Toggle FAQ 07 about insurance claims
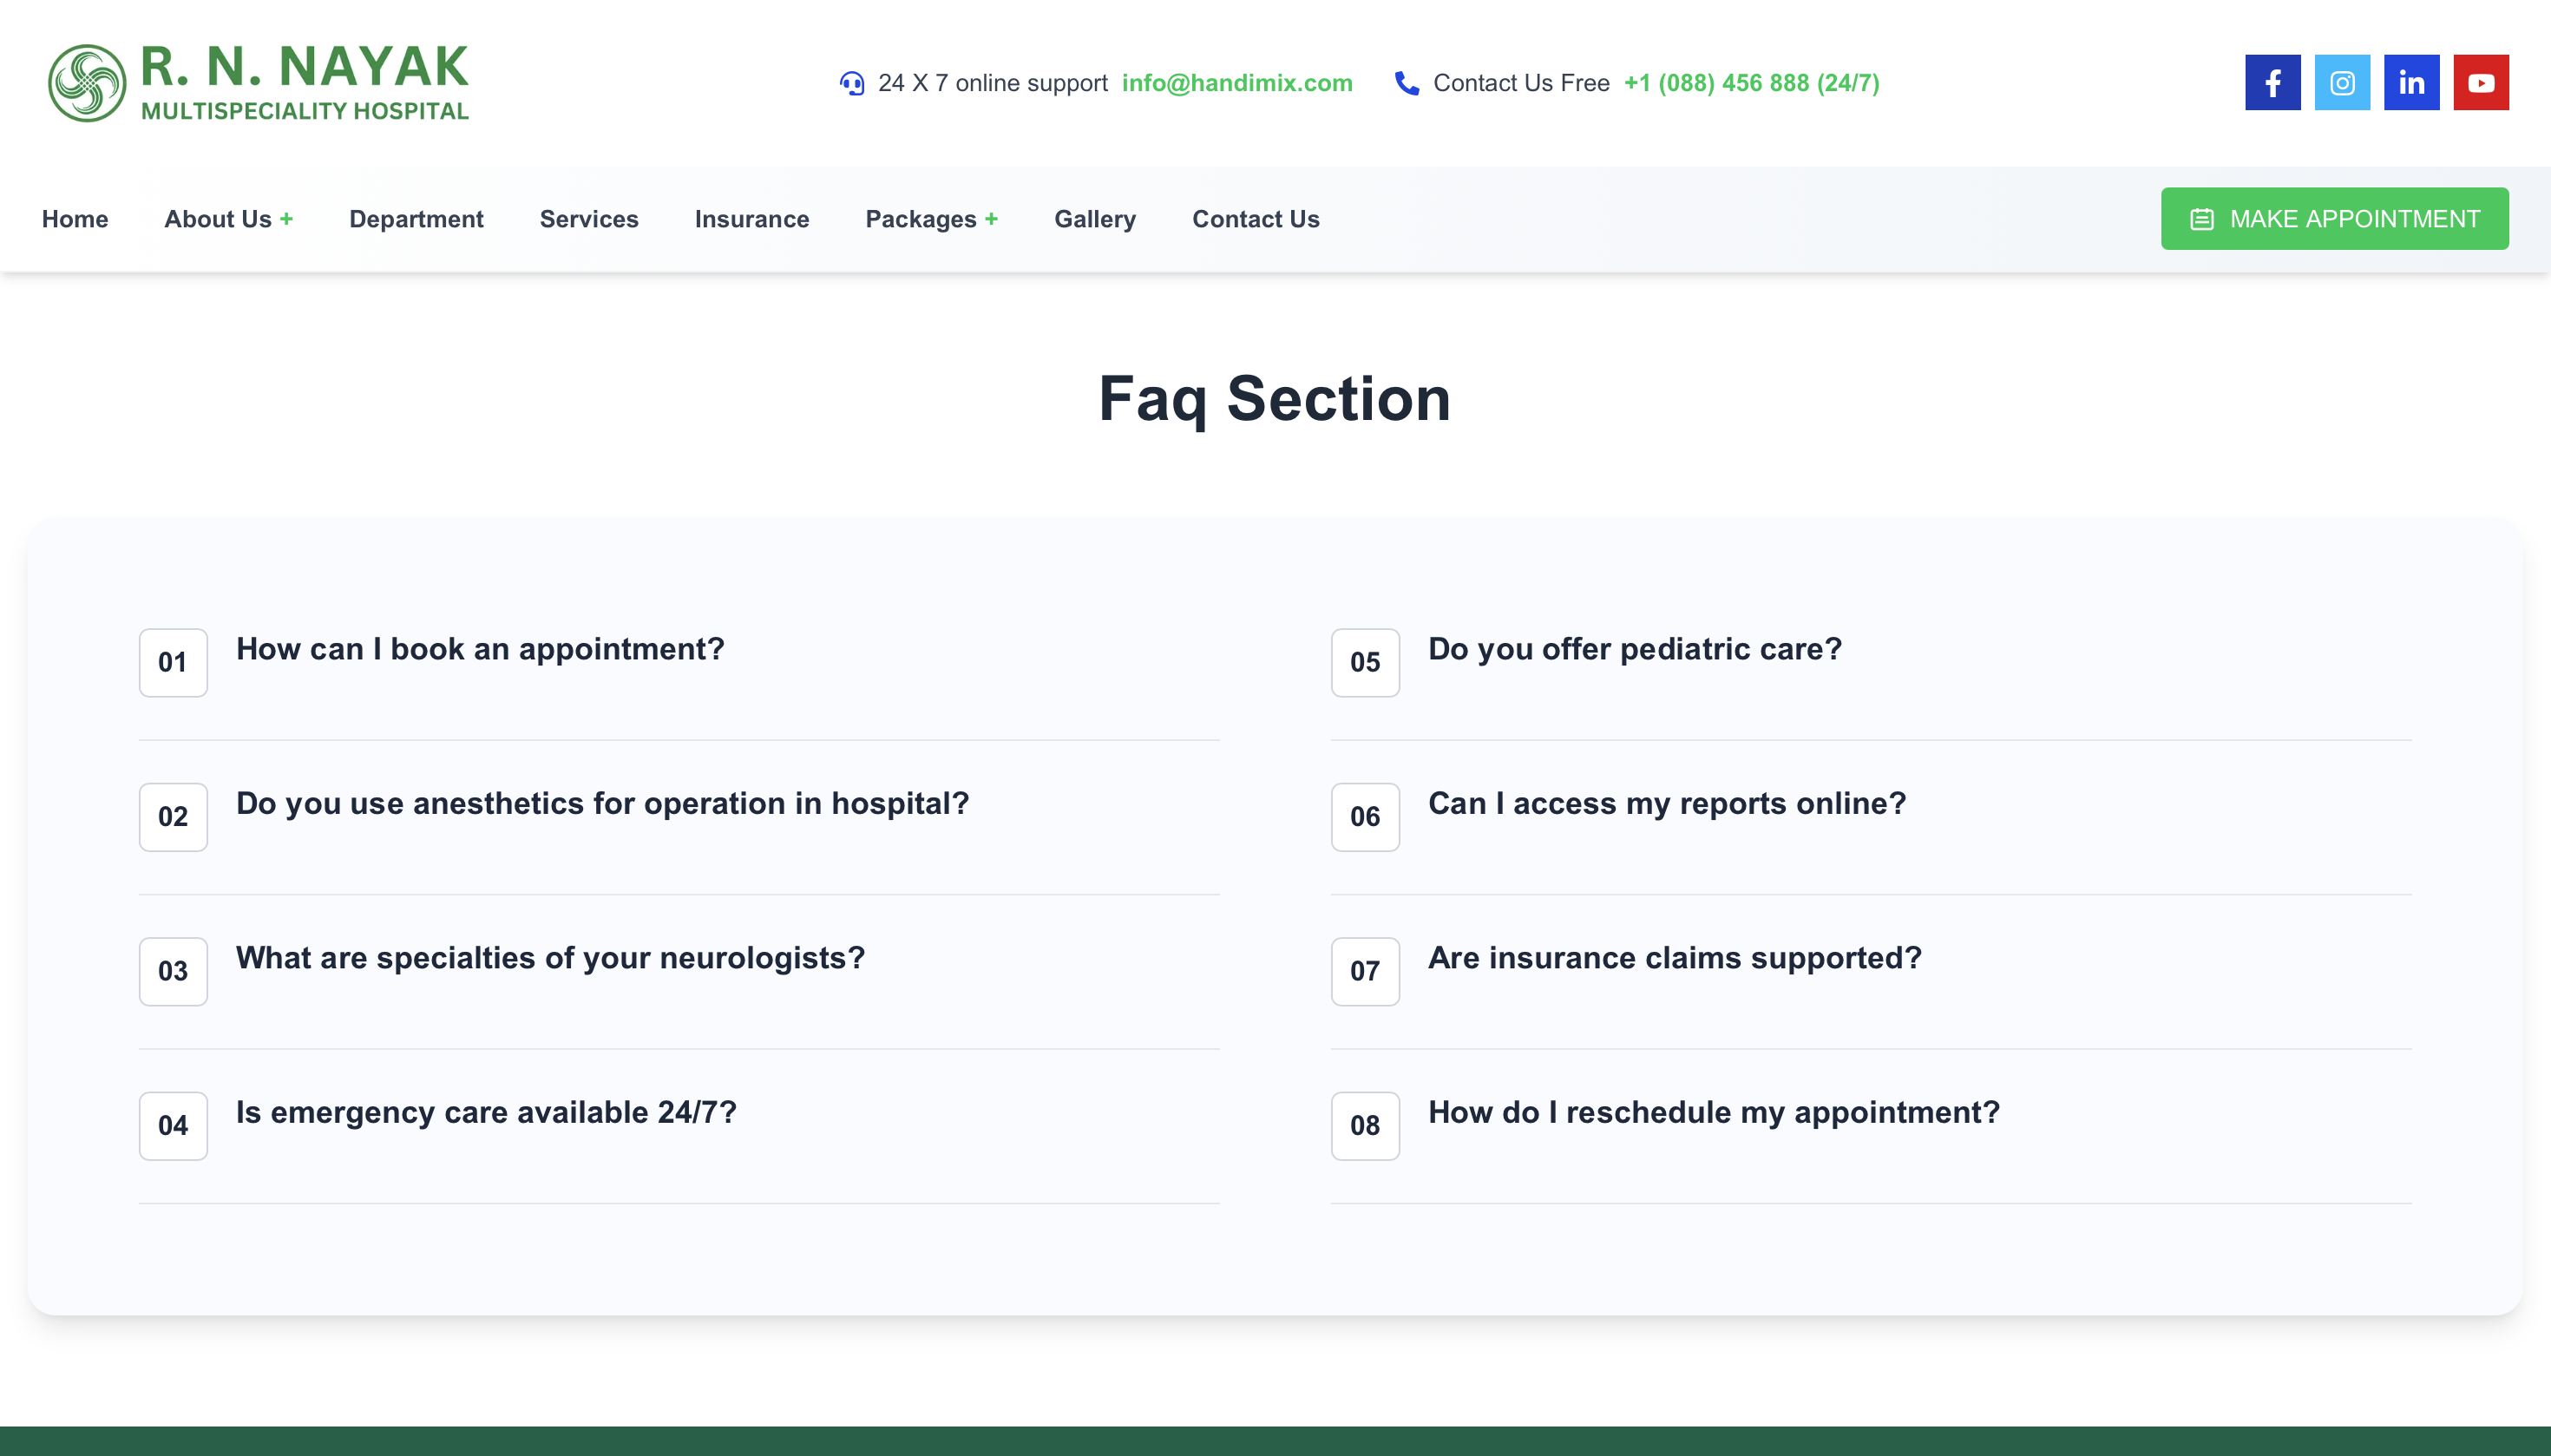This screenshot has width=2551, height=1456. 1675,958
